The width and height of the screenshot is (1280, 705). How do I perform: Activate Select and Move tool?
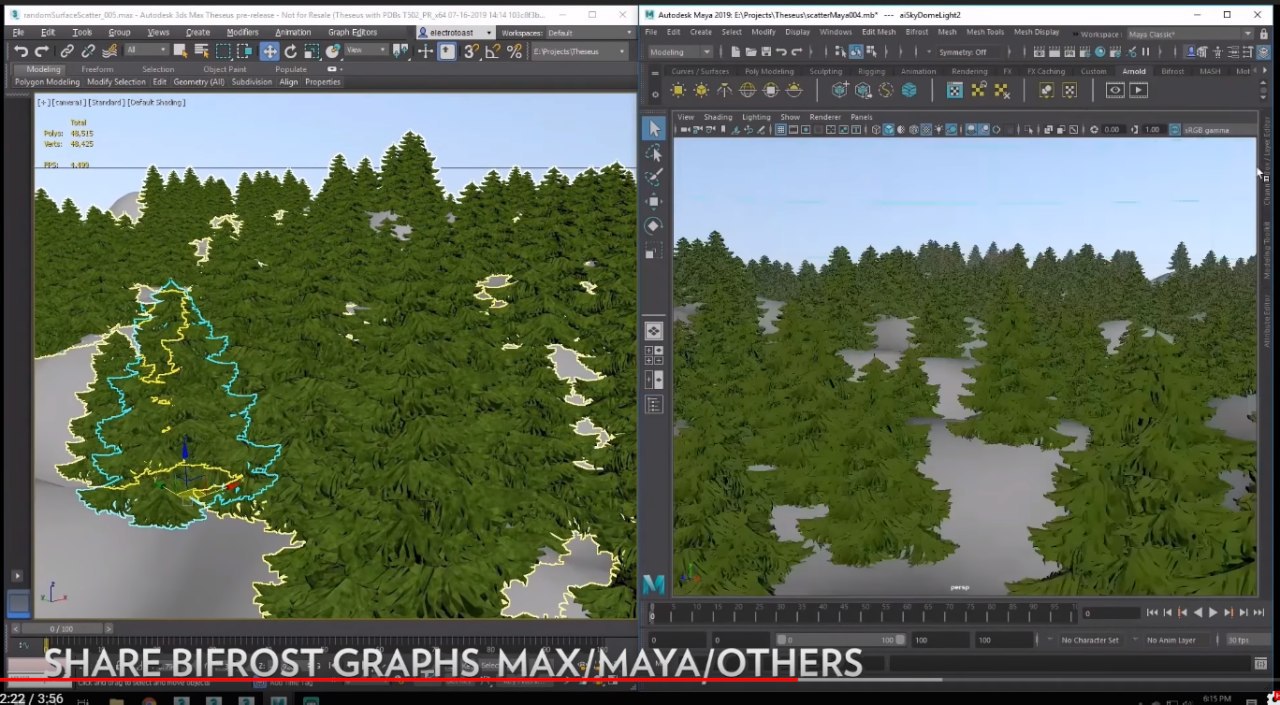270,52
